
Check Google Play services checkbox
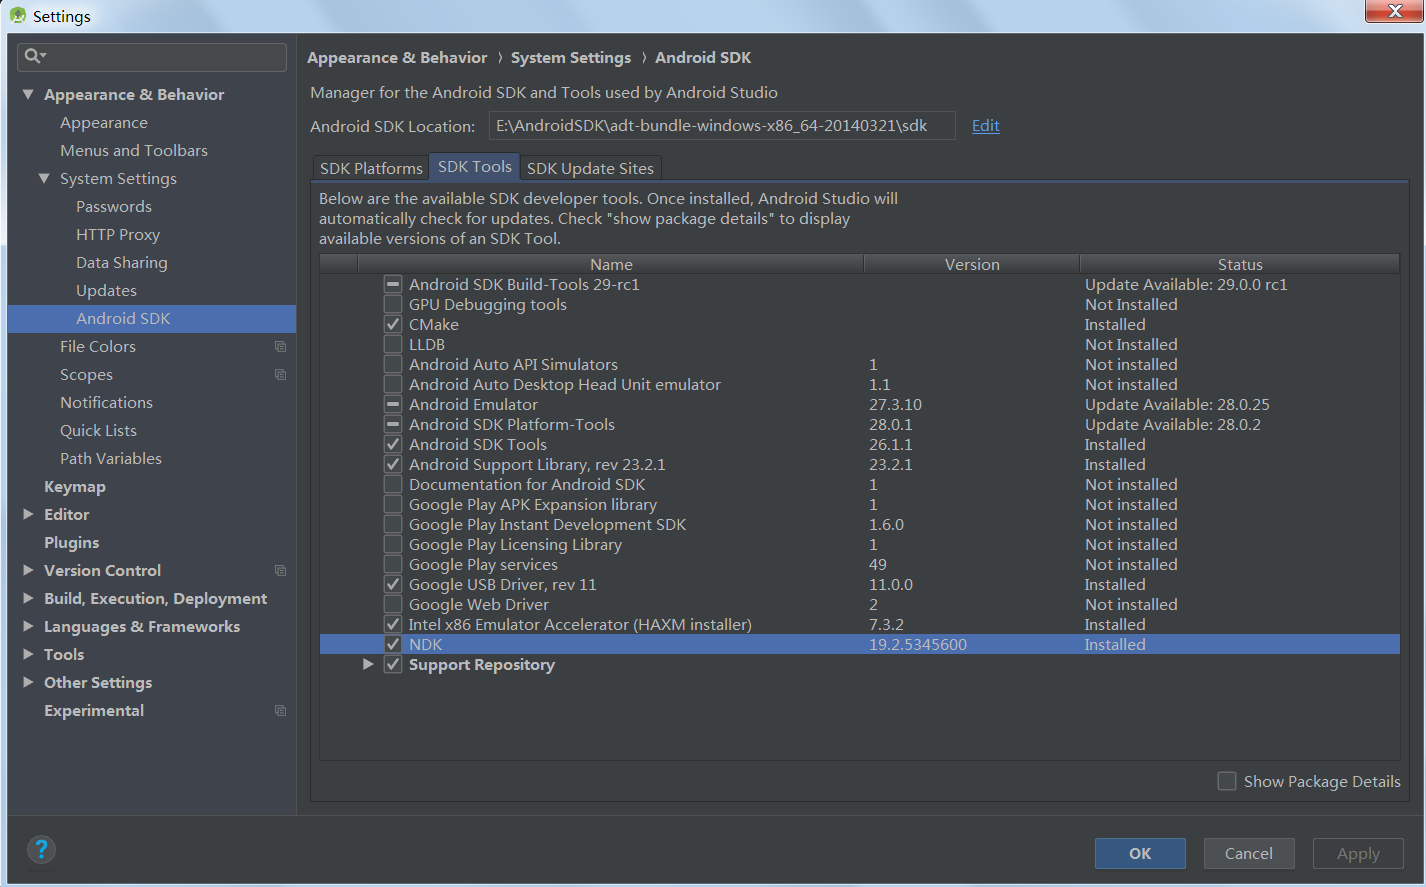coord(393,565)
